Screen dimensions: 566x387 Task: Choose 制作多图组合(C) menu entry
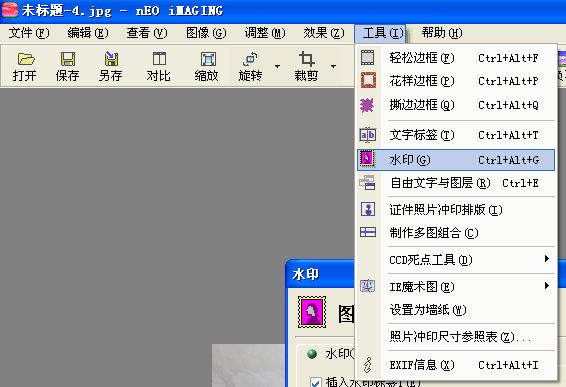coord(456,233)
